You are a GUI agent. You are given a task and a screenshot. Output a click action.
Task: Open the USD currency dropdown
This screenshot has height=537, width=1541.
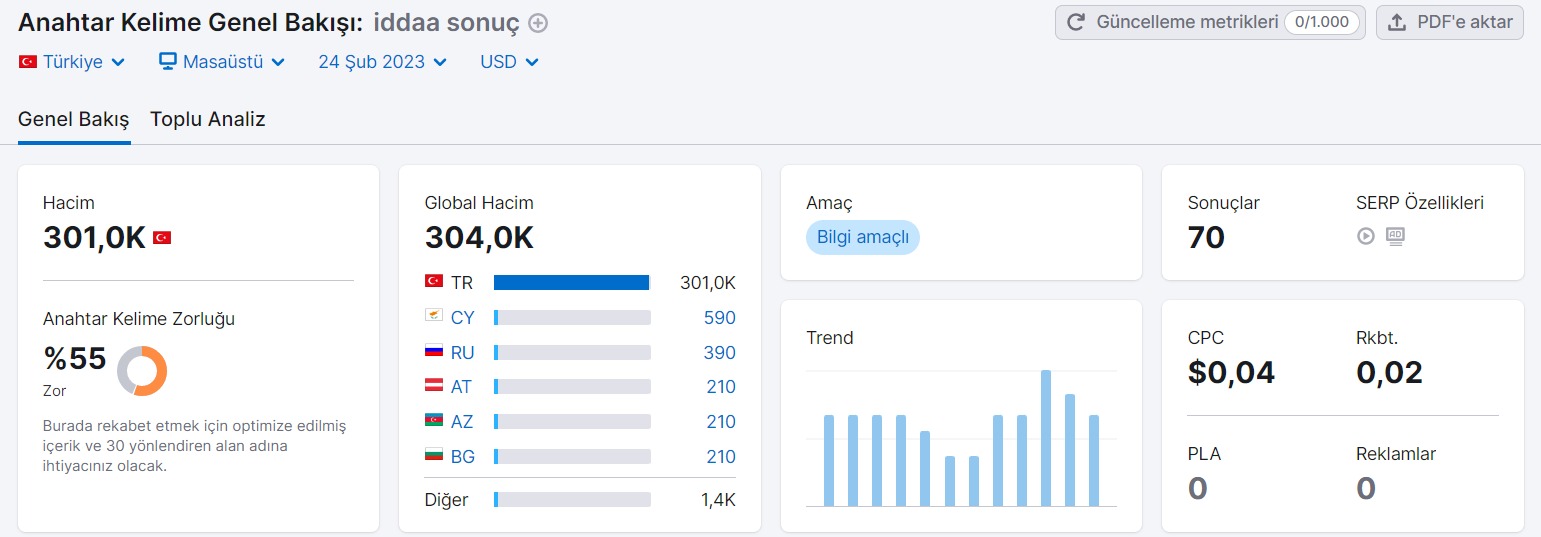click(x=509, y=62)
